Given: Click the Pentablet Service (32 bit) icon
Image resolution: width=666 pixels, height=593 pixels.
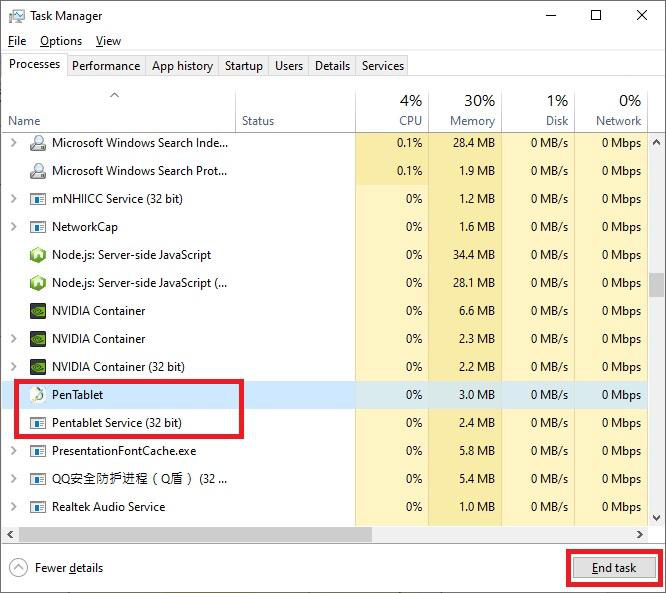Looking at the screenshot, I should 38,423.
